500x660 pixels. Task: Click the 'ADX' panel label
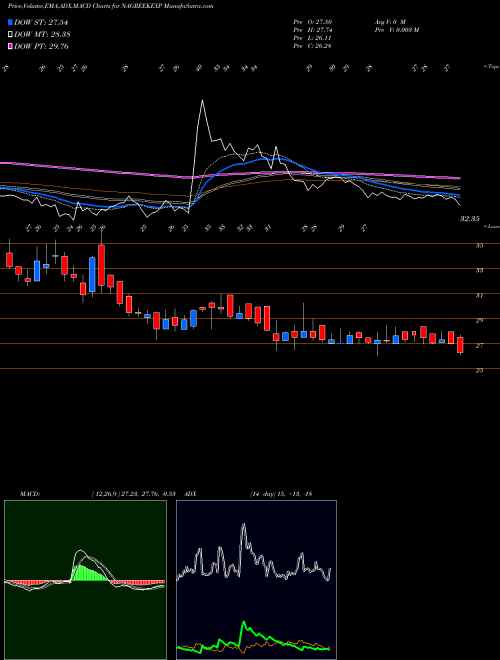[x=191, y=494]
